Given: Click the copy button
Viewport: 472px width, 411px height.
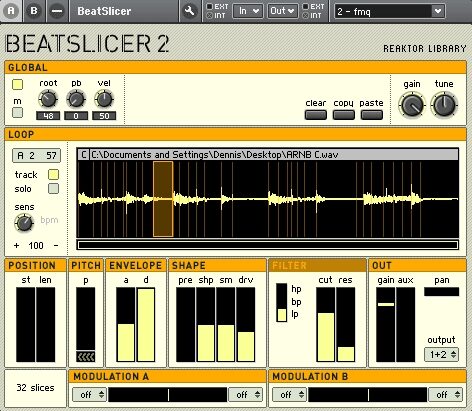Looking at the screenshot, I should click(344, 115).
